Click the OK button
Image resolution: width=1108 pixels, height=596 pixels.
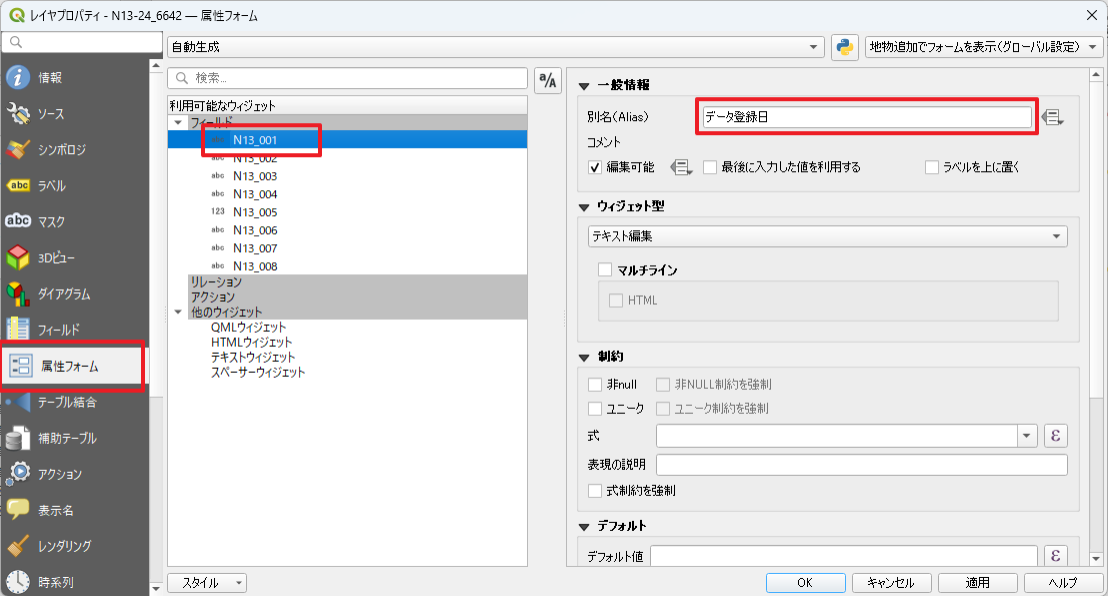coord(805,583)
